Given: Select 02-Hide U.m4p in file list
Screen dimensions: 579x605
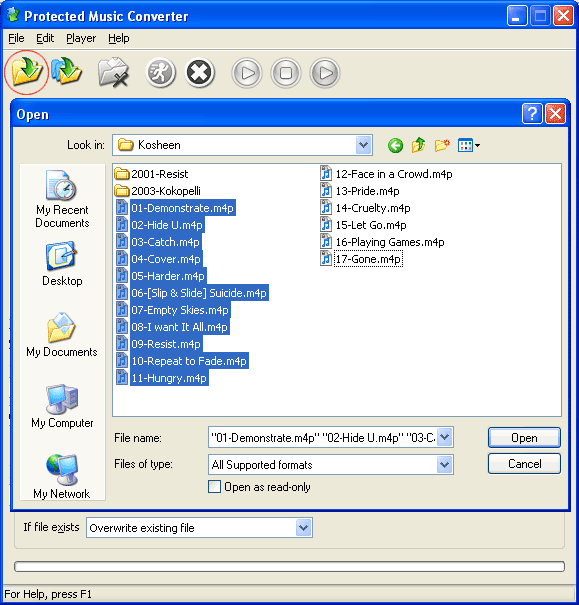Looking at the screenshot, I should 160,225.
